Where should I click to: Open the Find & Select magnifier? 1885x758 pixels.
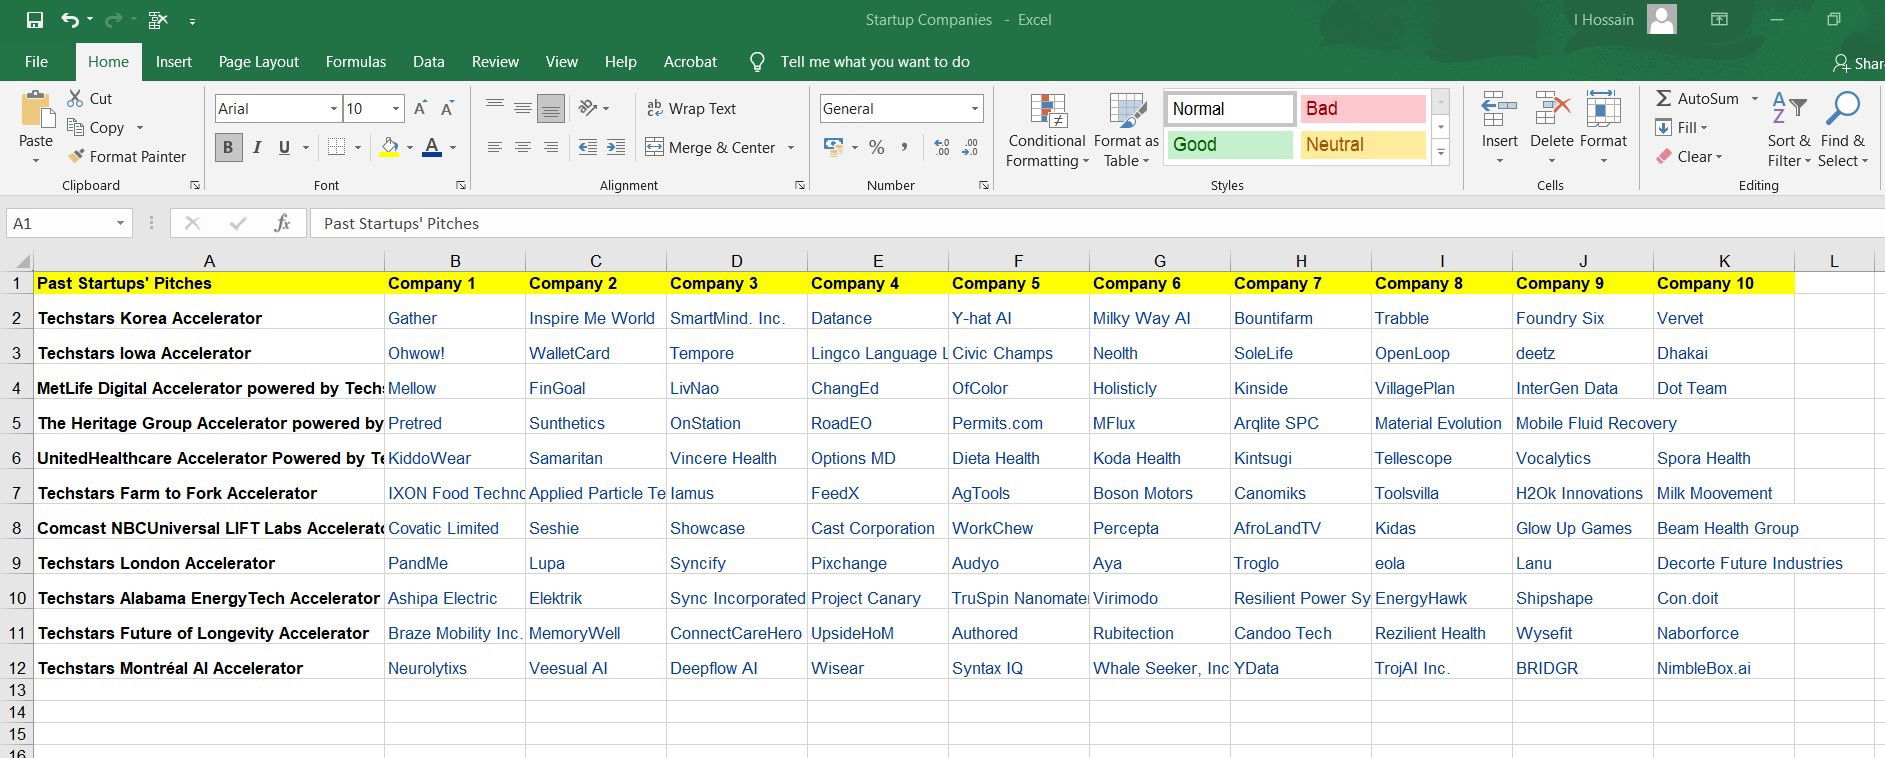1842,112
